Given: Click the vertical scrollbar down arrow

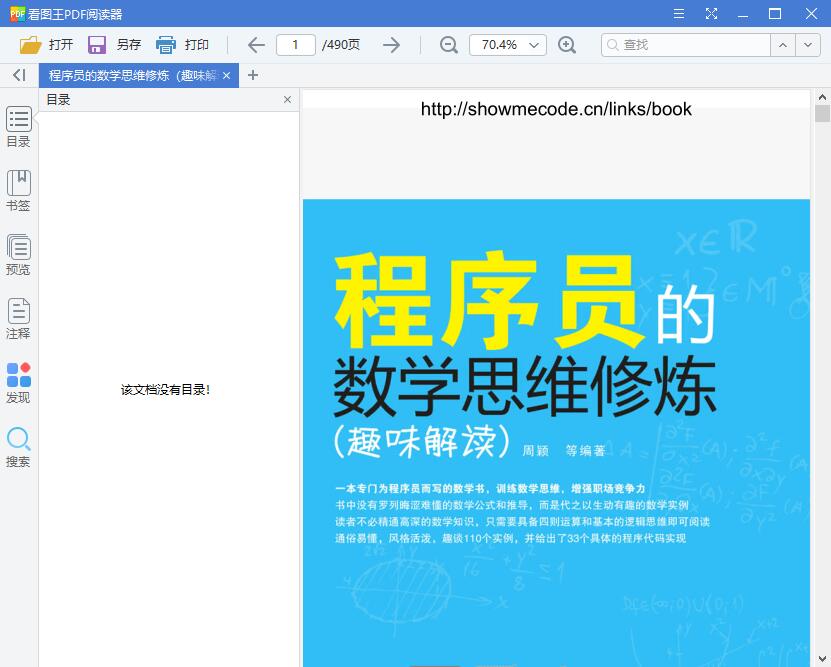Looking at the screenshot, I should (x=822, y=659).
